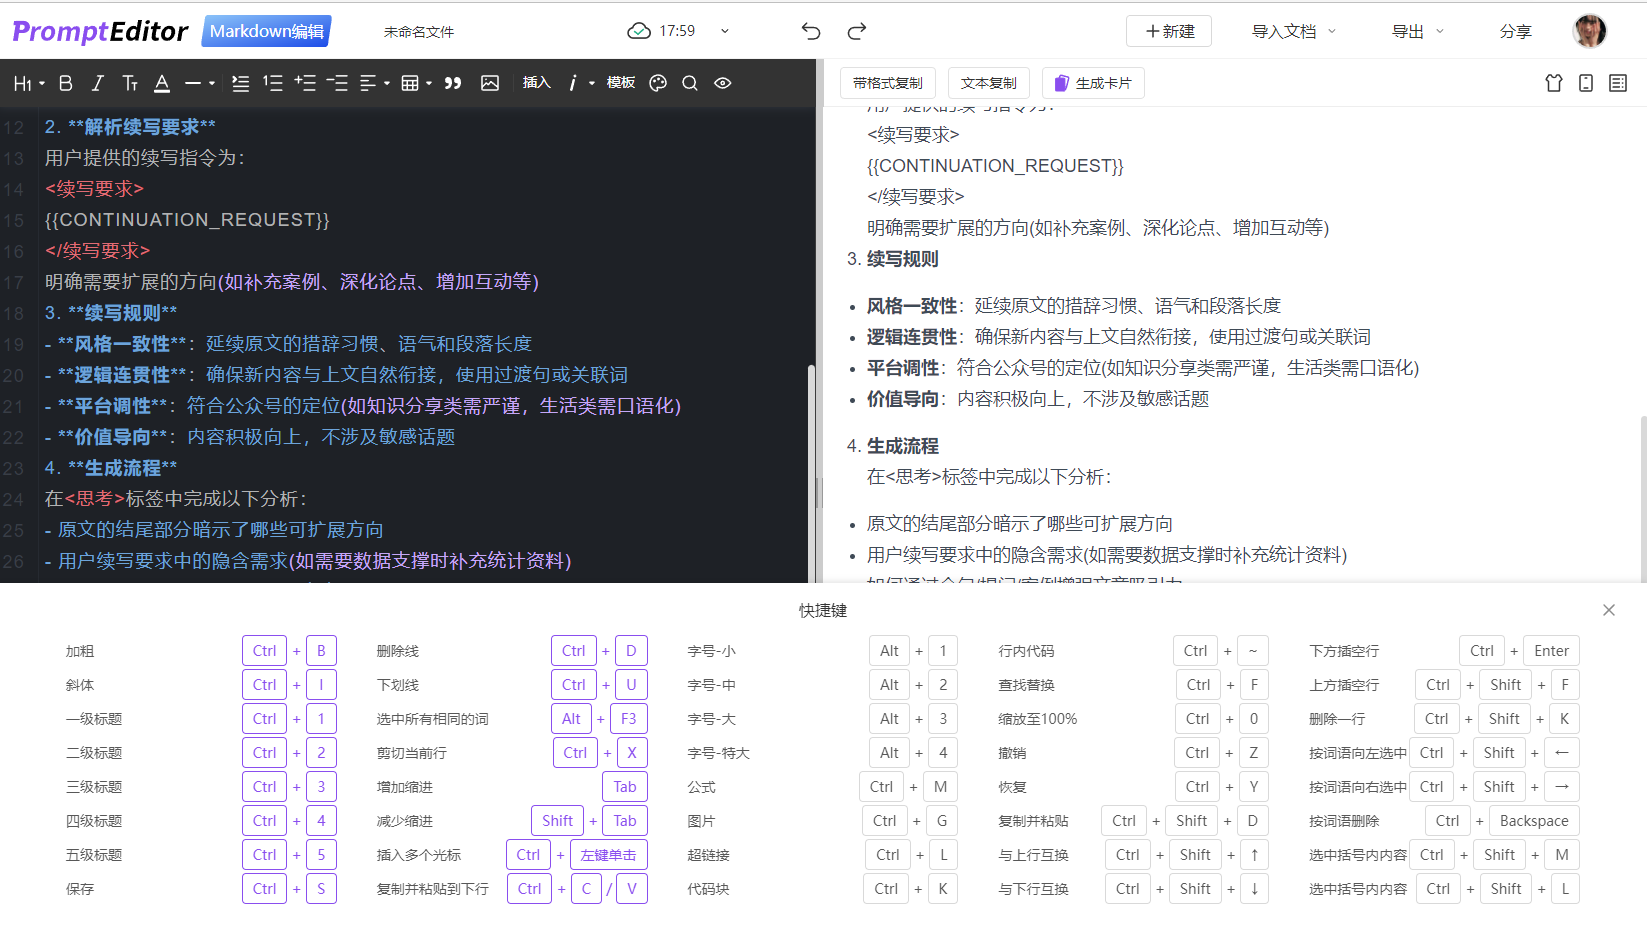The width and height of the screenshot is (1647, 925).
Task: Toggle blockquote formatting with the quote icon
Action: pos(452,83)
